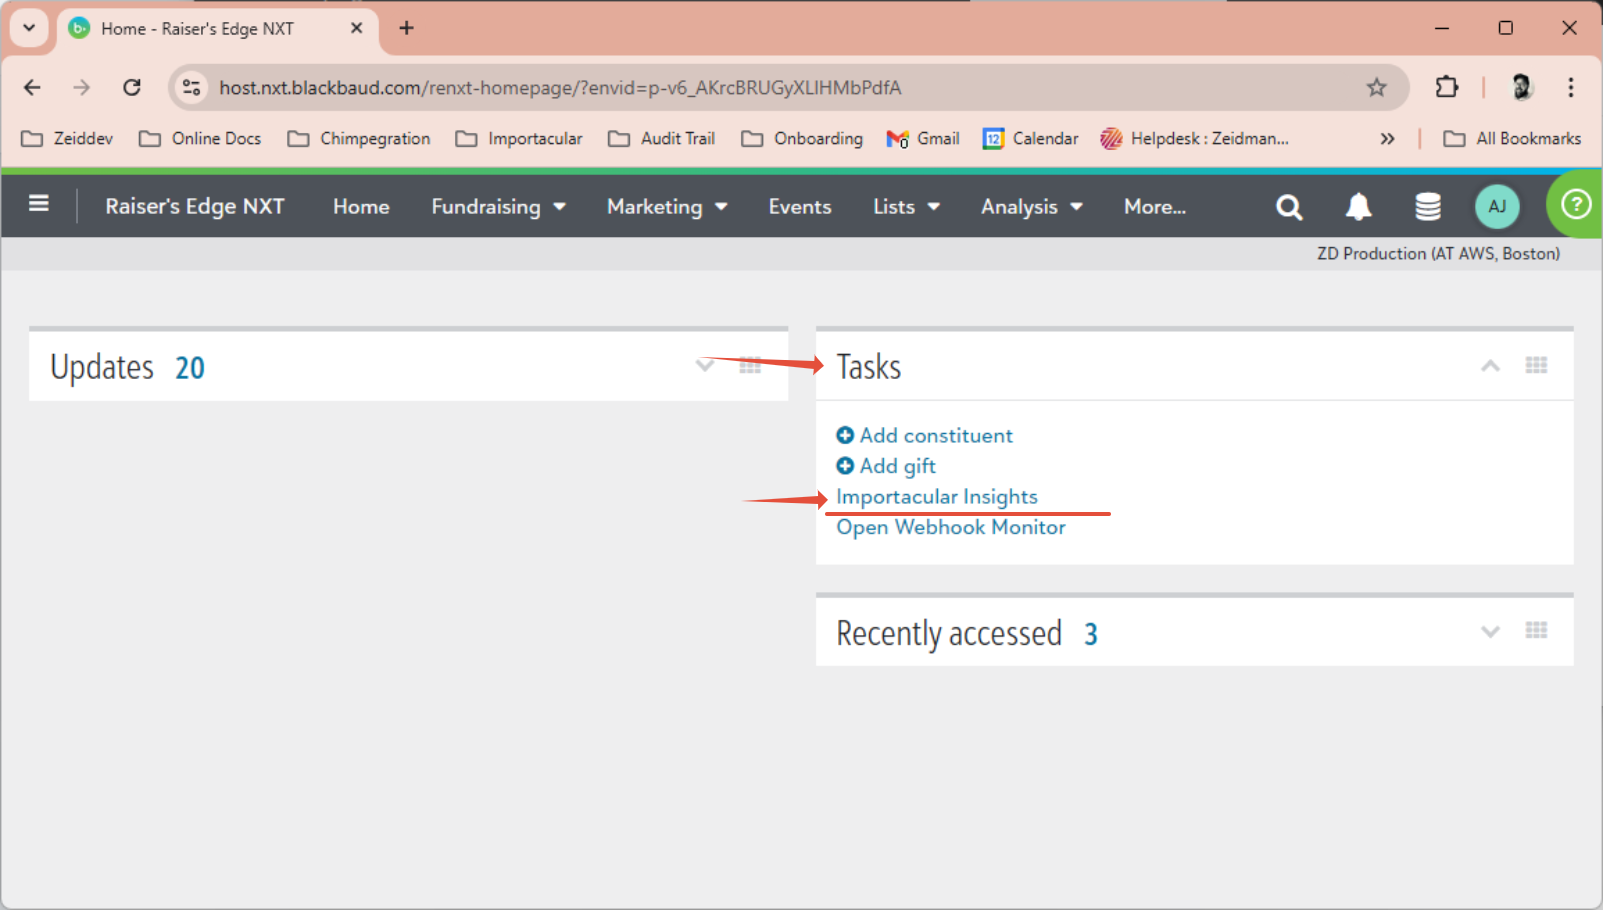Open the green help question mark
Image resolution: width=1603 pixels, height=910 pixels.
[x=1575, y=205]
